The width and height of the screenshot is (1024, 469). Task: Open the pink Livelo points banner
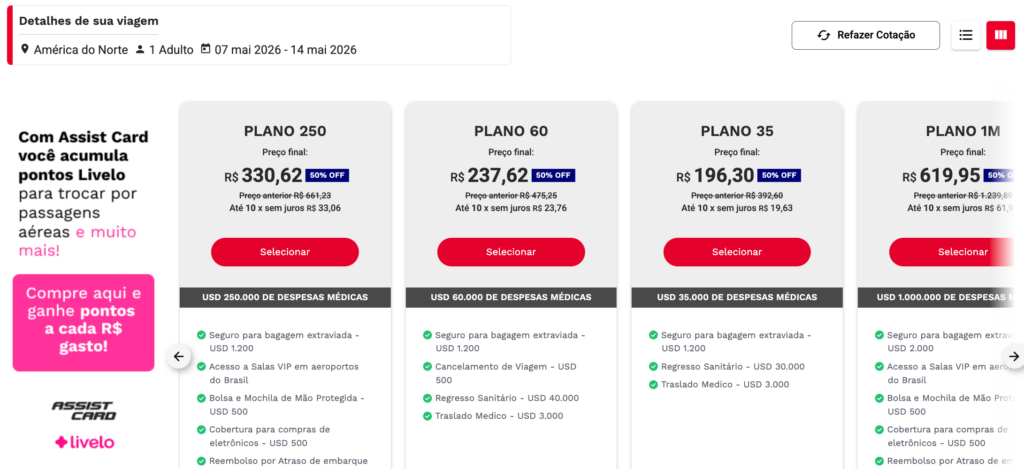pyautogui.click(x=83, y=323)
